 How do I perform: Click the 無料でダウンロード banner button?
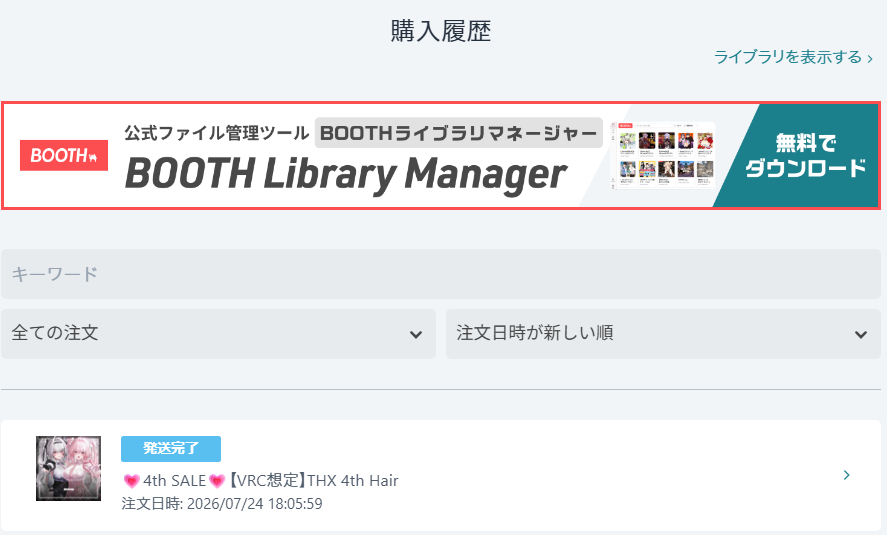[805, 156]
